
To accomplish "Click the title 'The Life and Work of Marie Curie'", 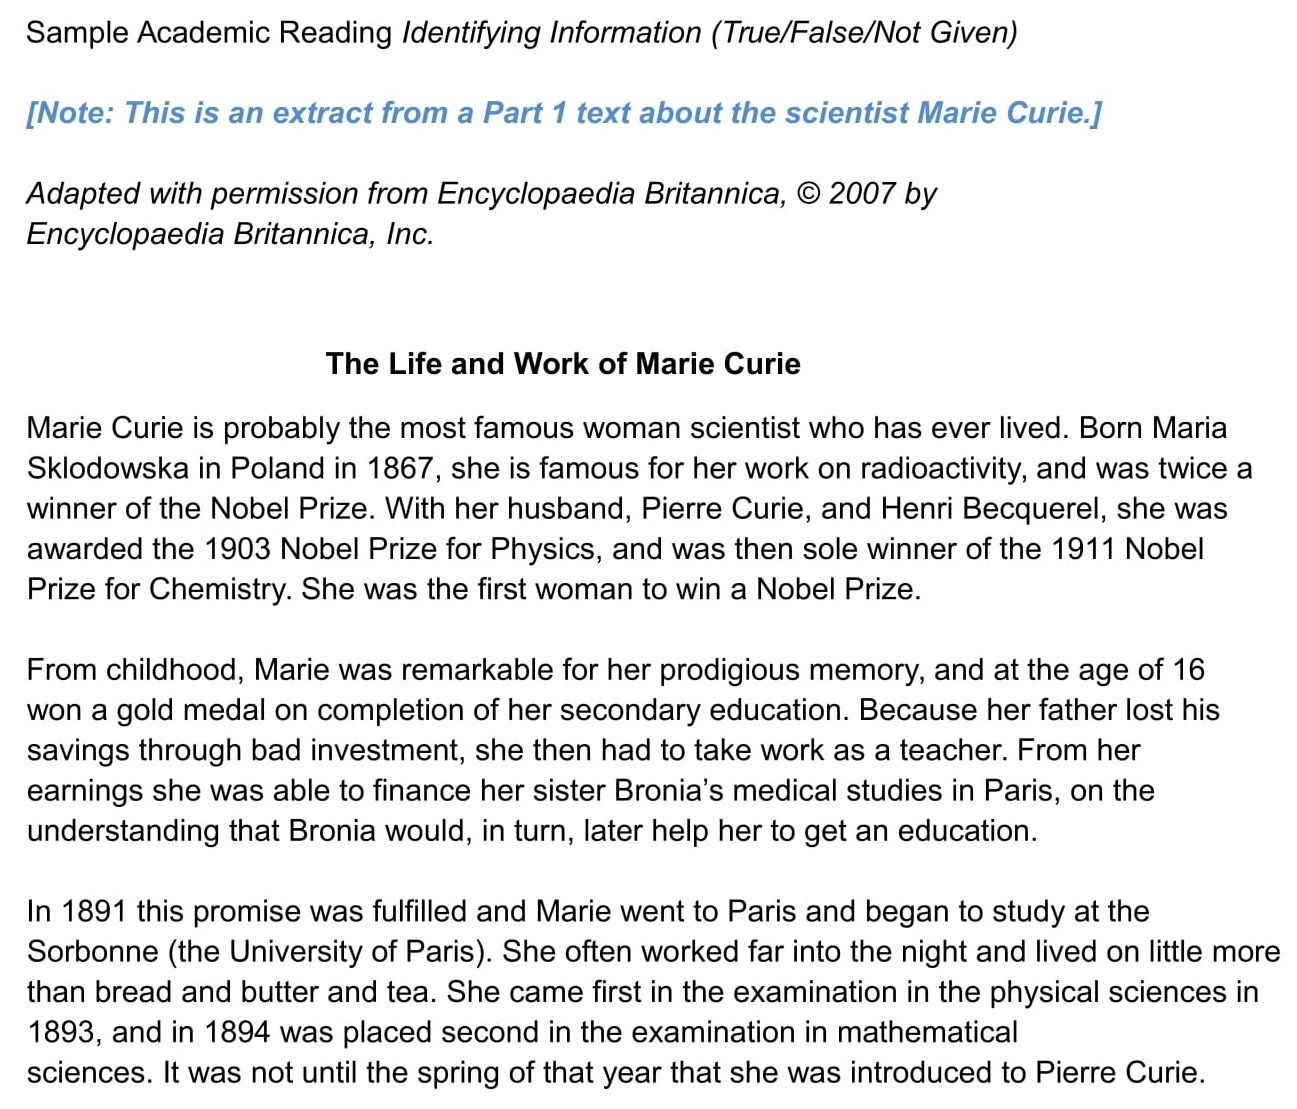I will tap(562, 363).
